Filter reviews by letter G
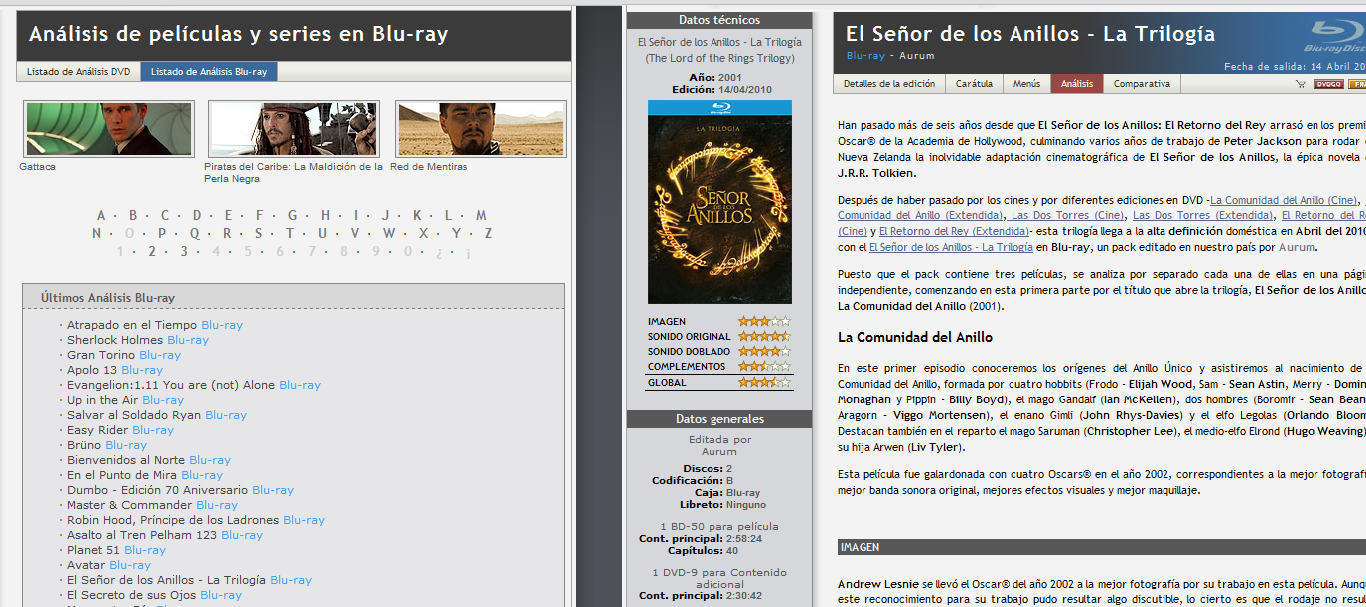 (293, 216)
